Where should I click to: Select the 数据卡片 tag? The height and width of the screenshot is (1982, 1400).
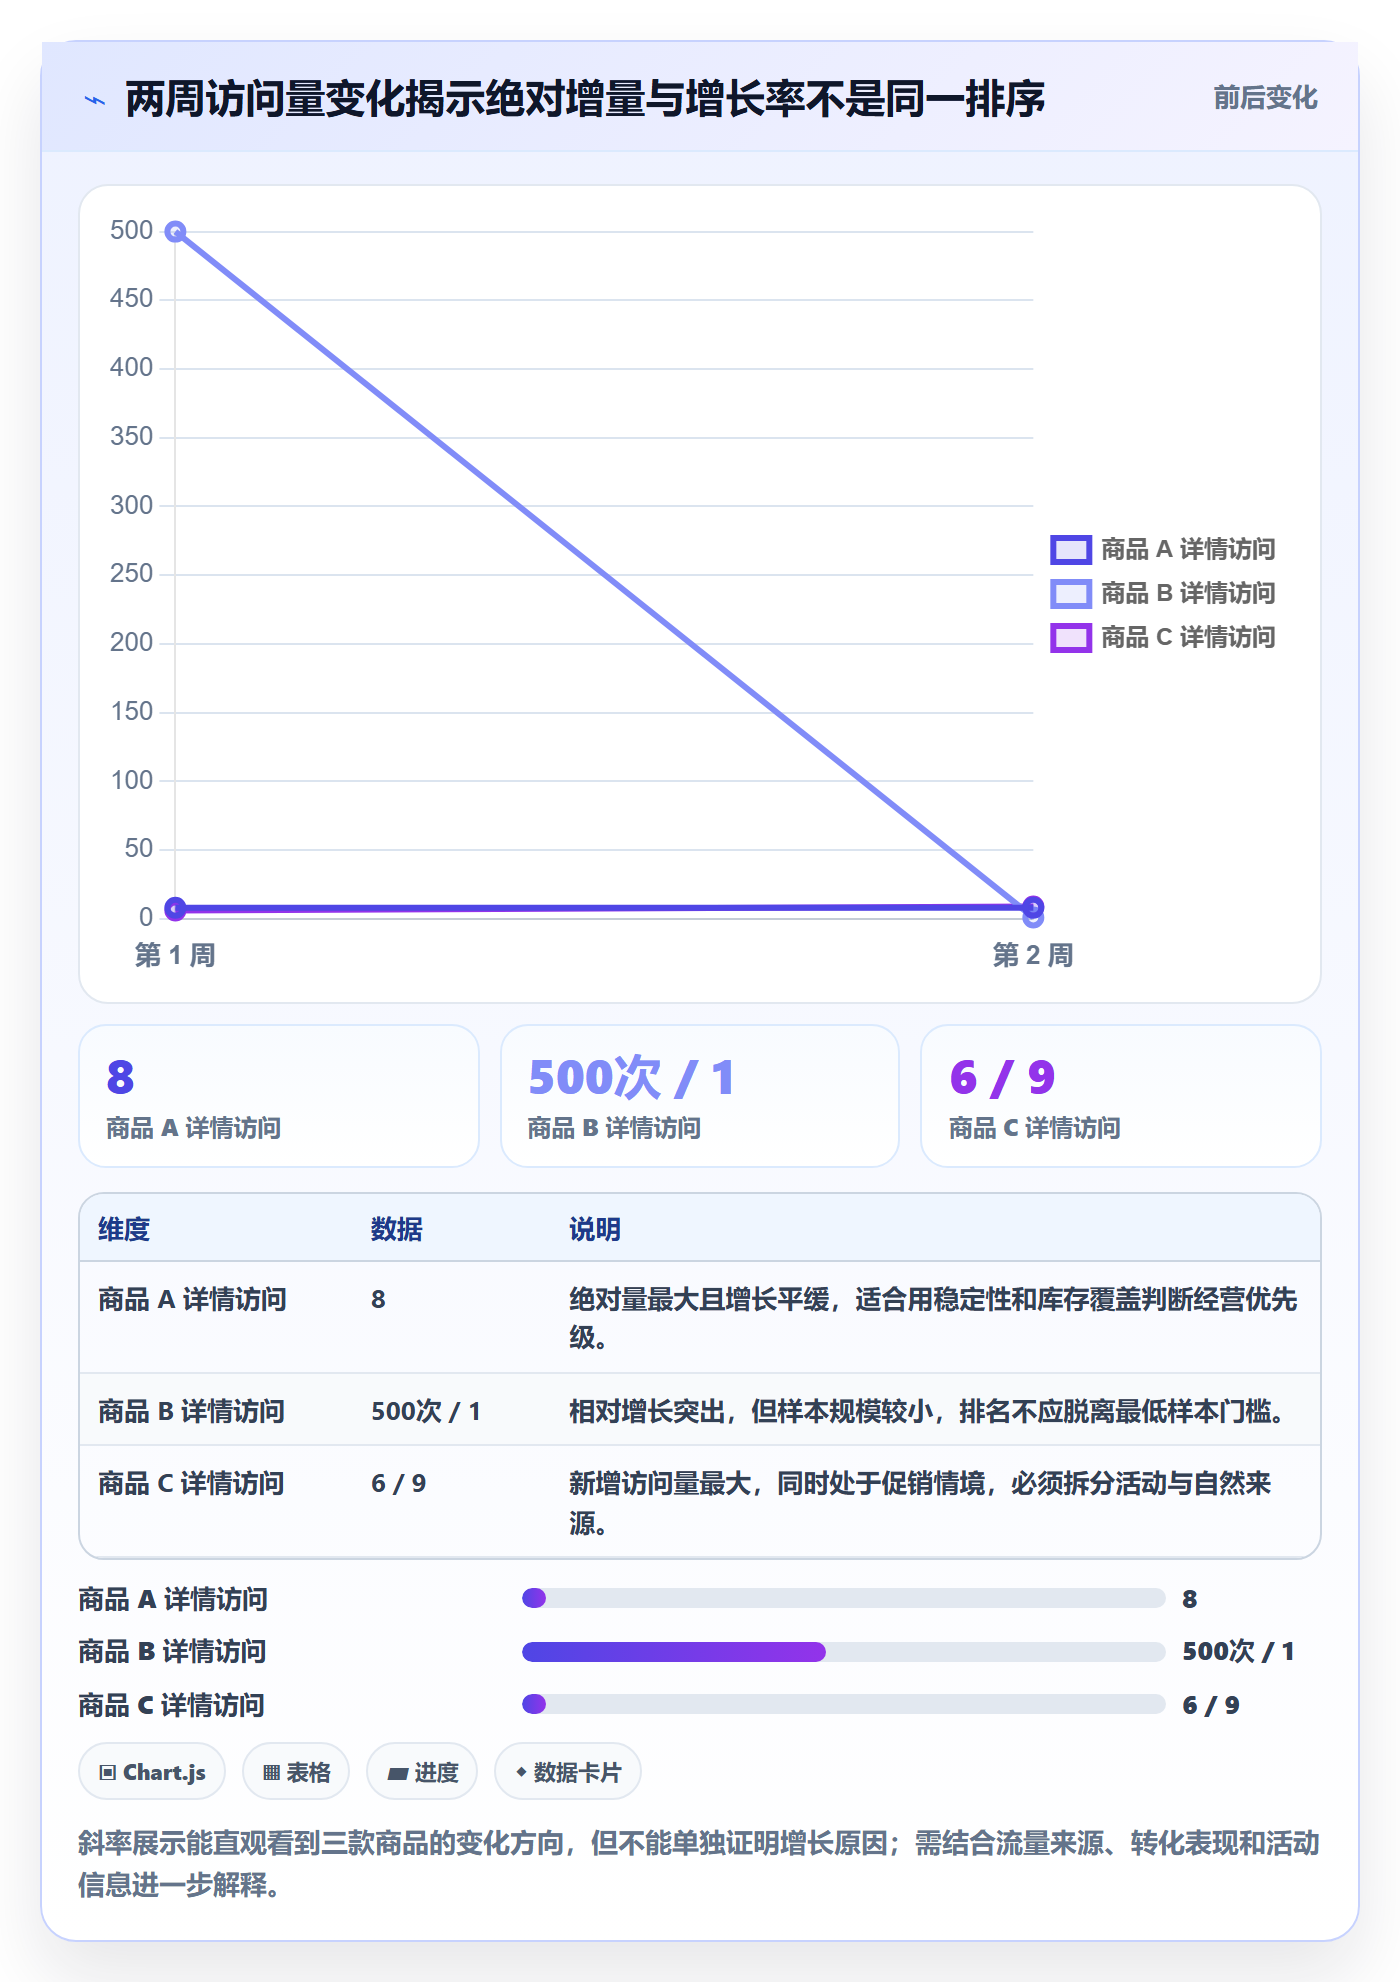click(x=568, y=1772)
